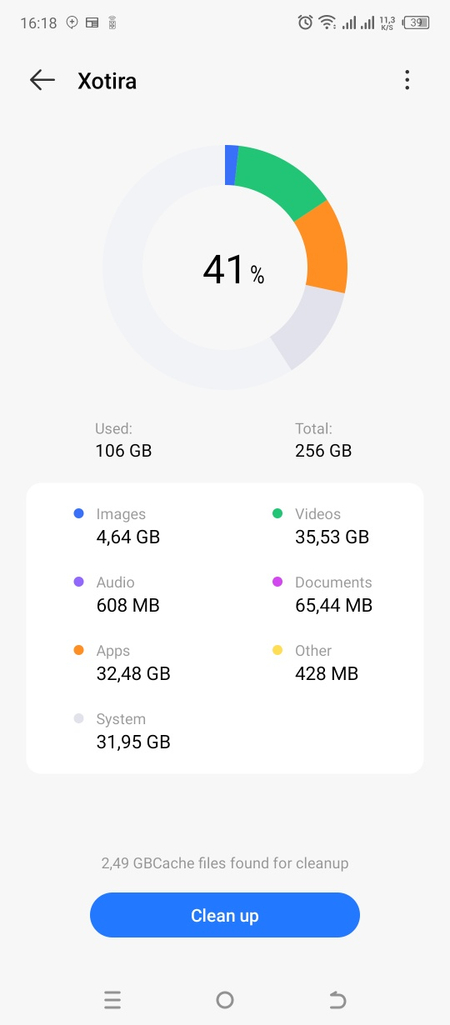Tap the alarm clock status icon
This screenshot has width=450, height=1025.
click(x=305, y=22)
